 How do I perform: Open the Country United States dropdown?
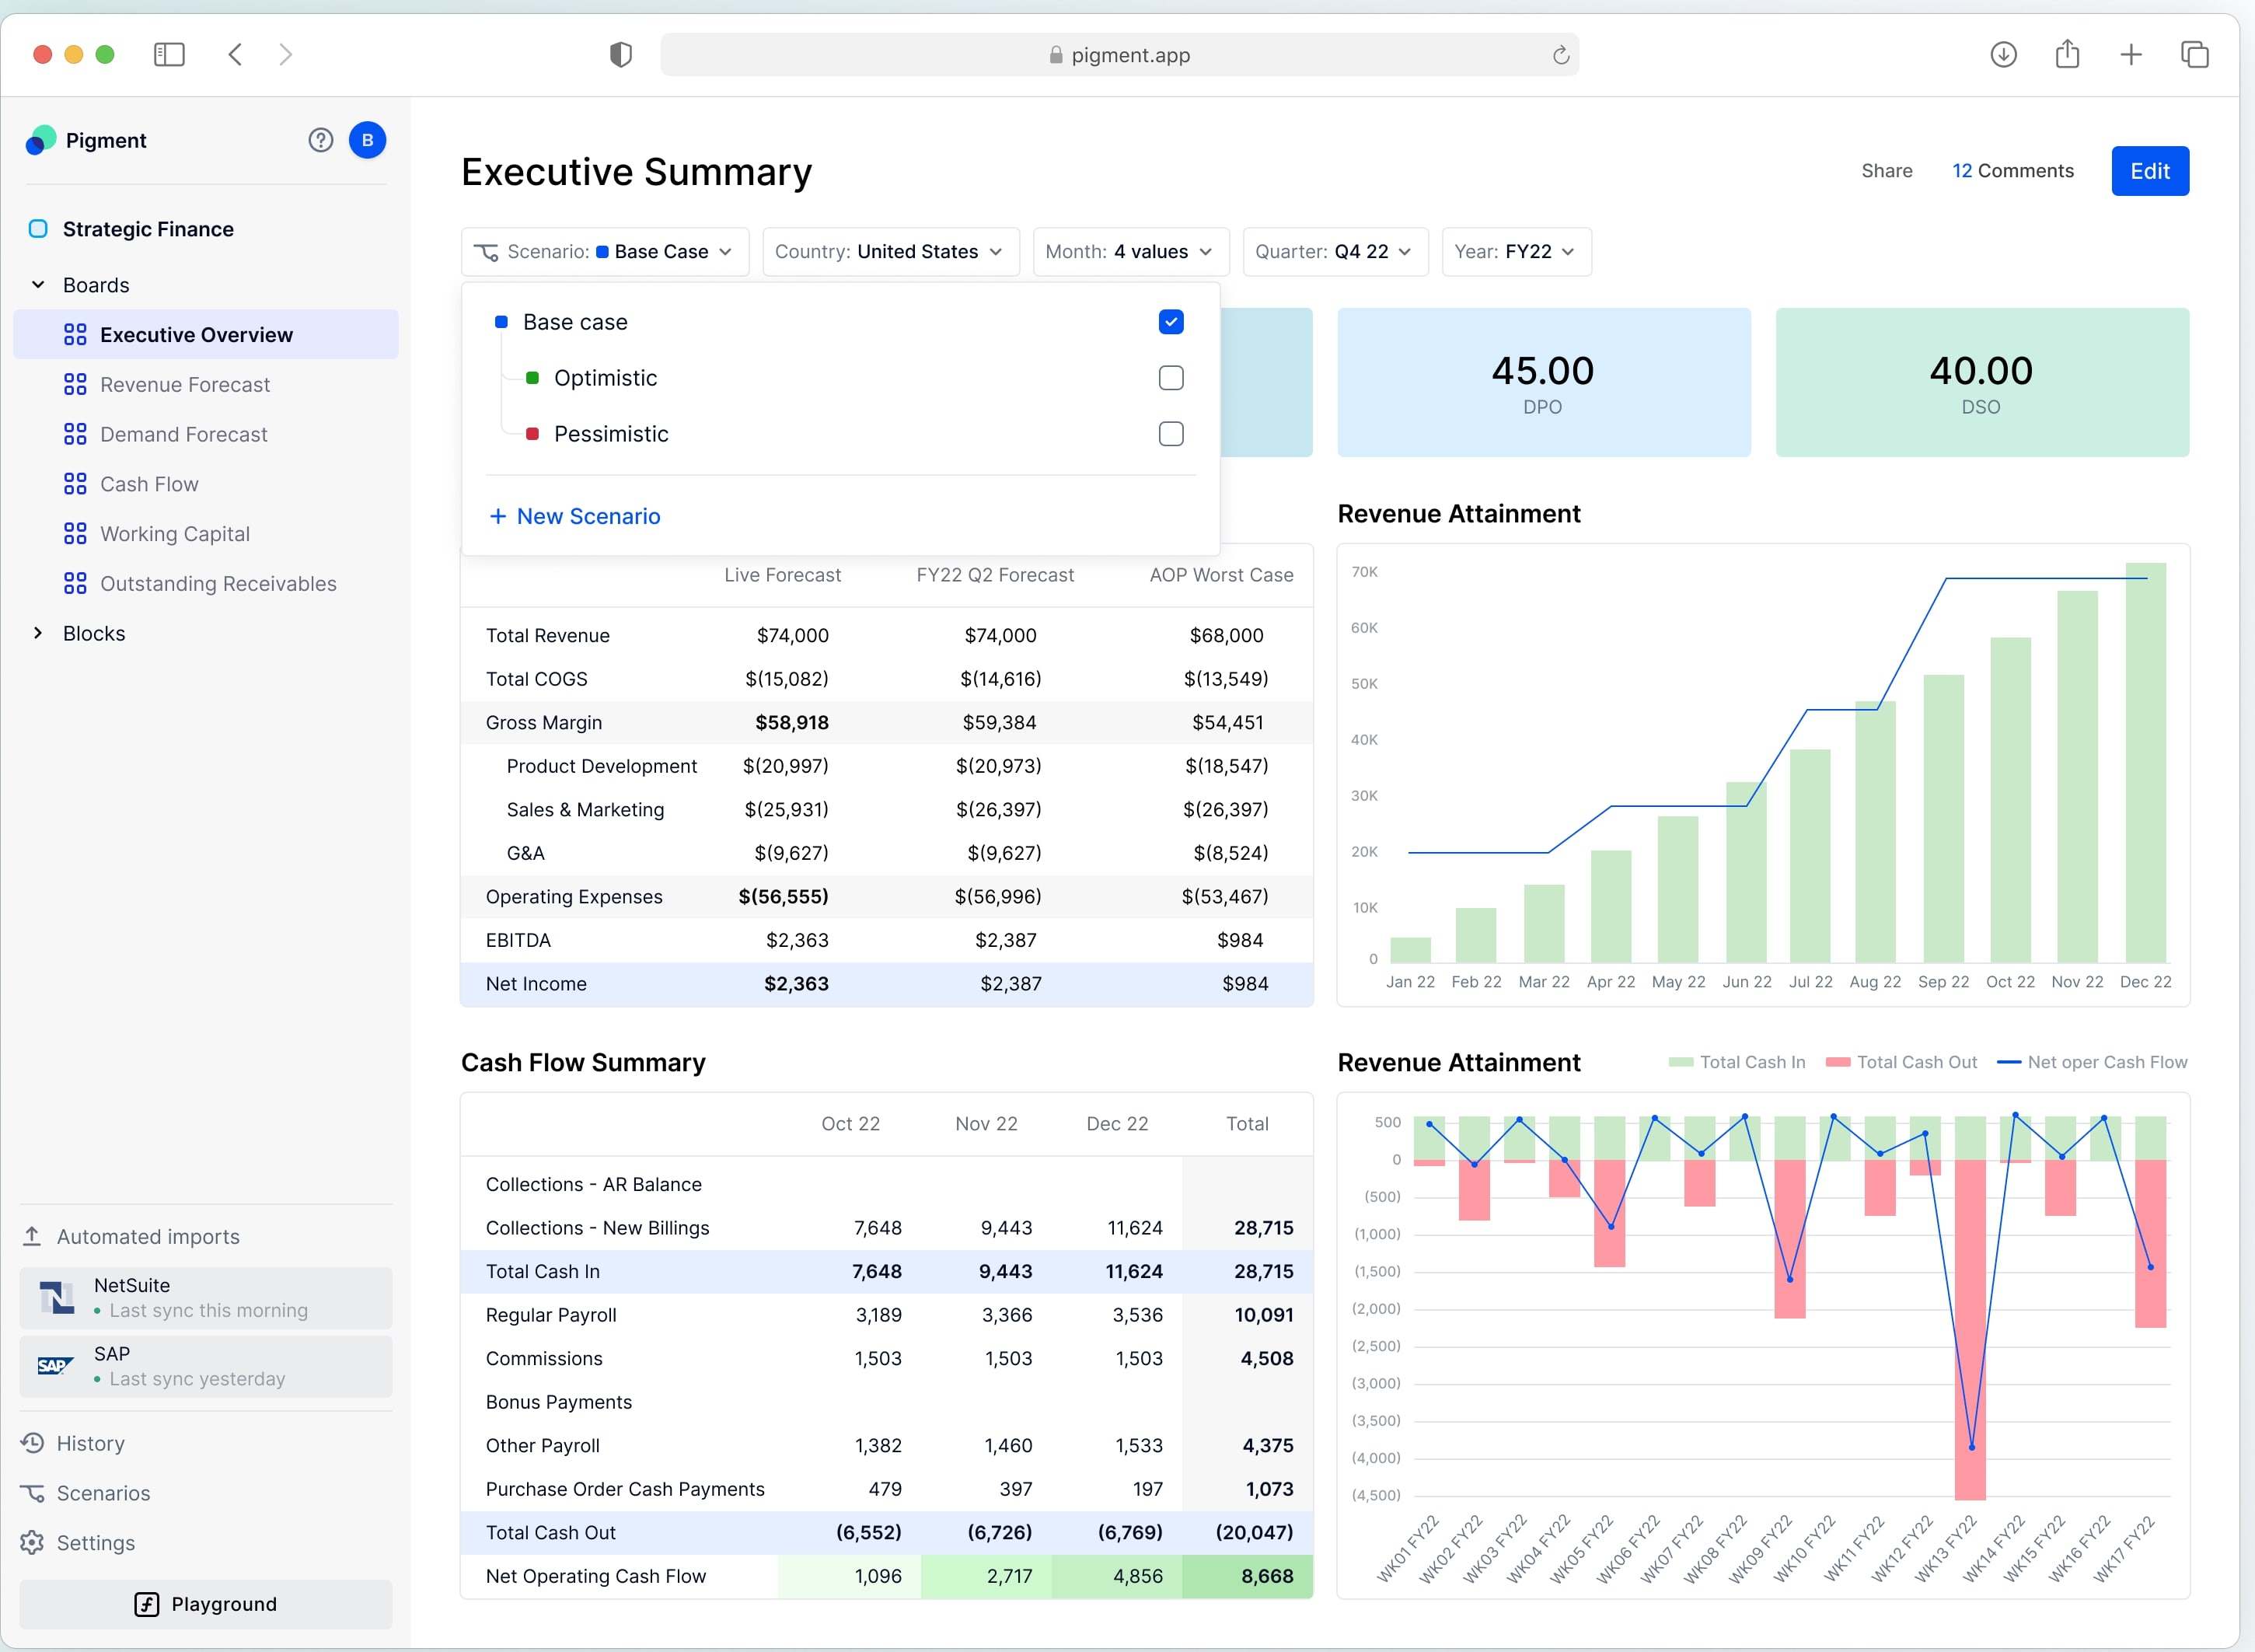(x=889, y=252)
